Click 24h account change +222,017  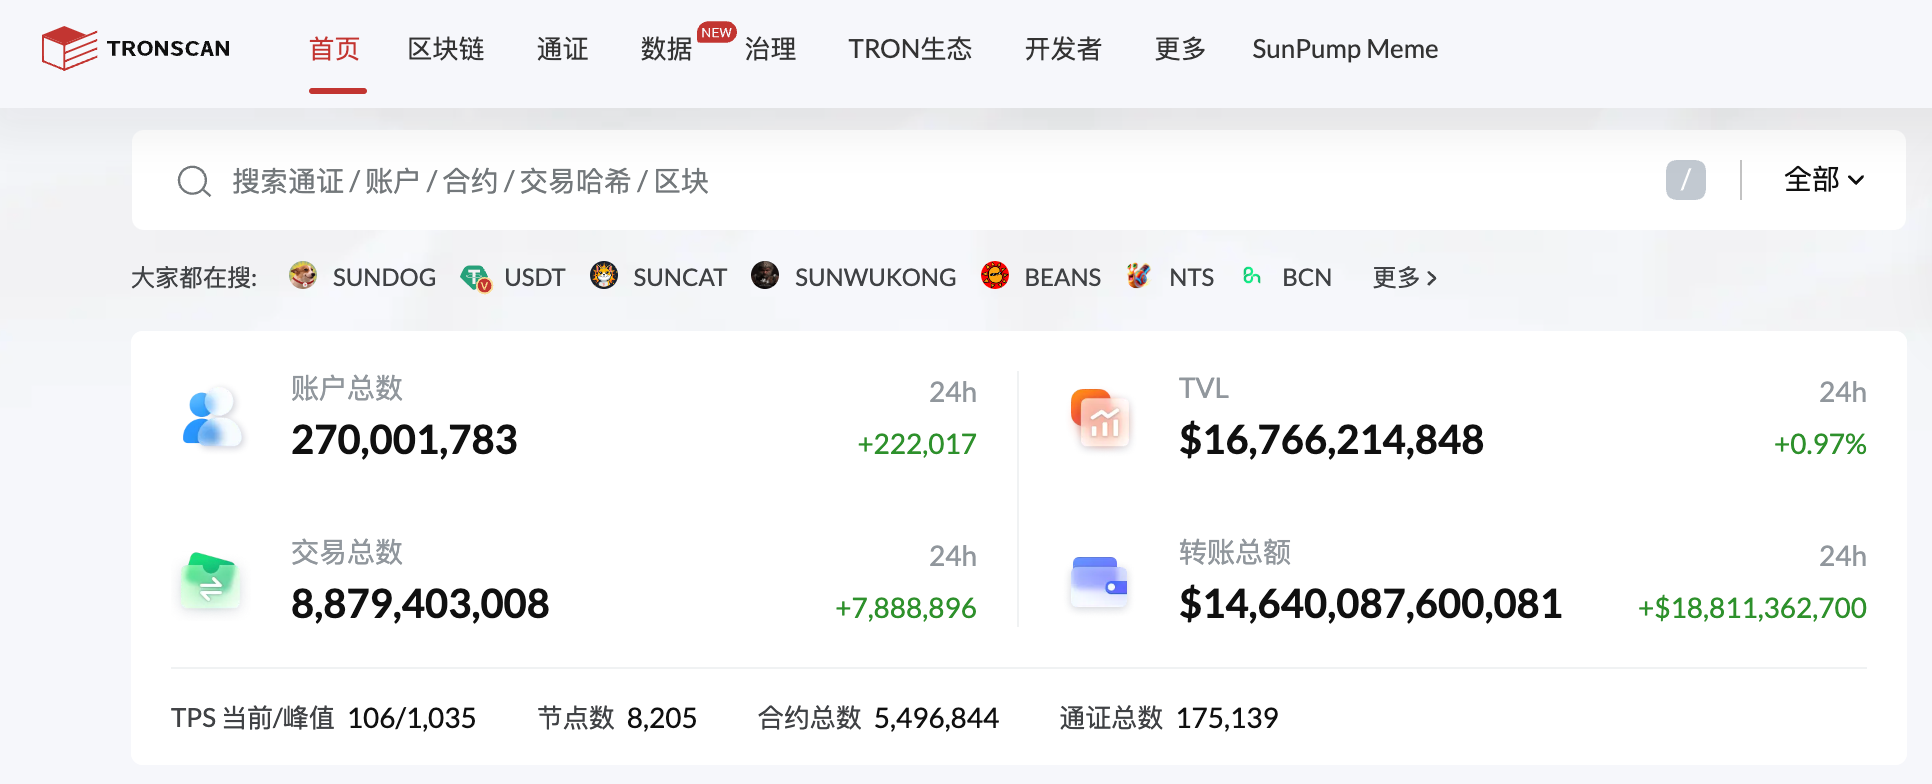click(916, 444)
